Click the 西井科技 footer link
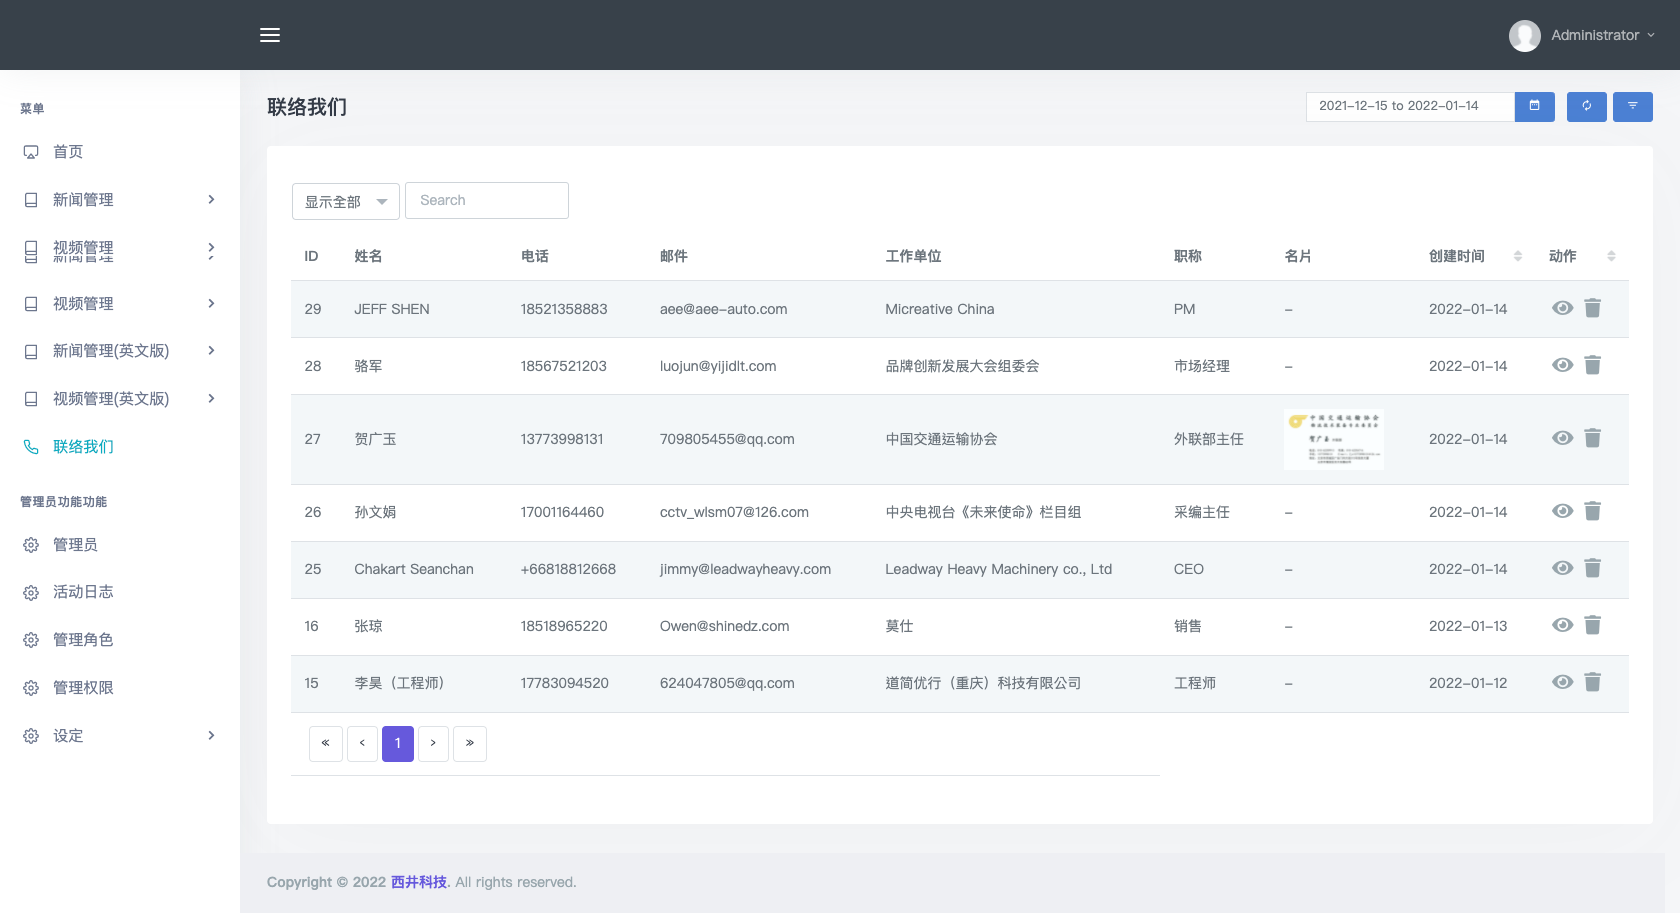Viewport: 1680px width, 913px height. pyautogui.click(x=418, y=882)
